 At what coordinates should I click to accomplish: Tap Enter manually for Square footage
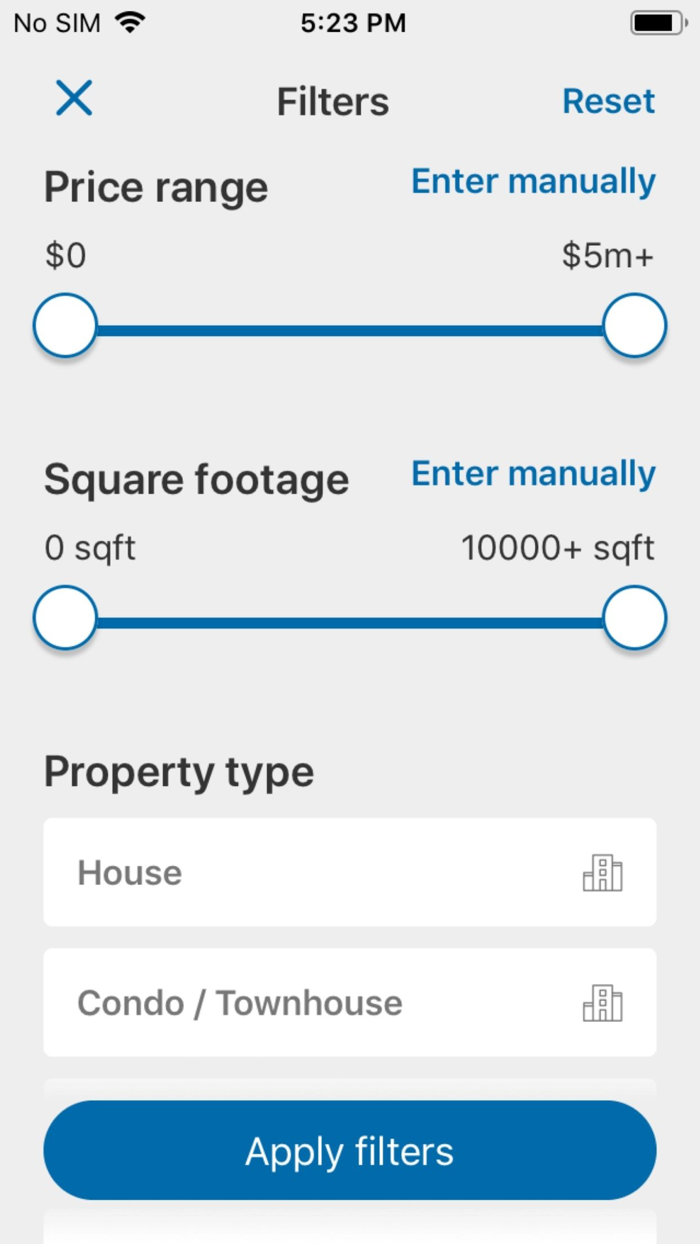coord(533,474)
